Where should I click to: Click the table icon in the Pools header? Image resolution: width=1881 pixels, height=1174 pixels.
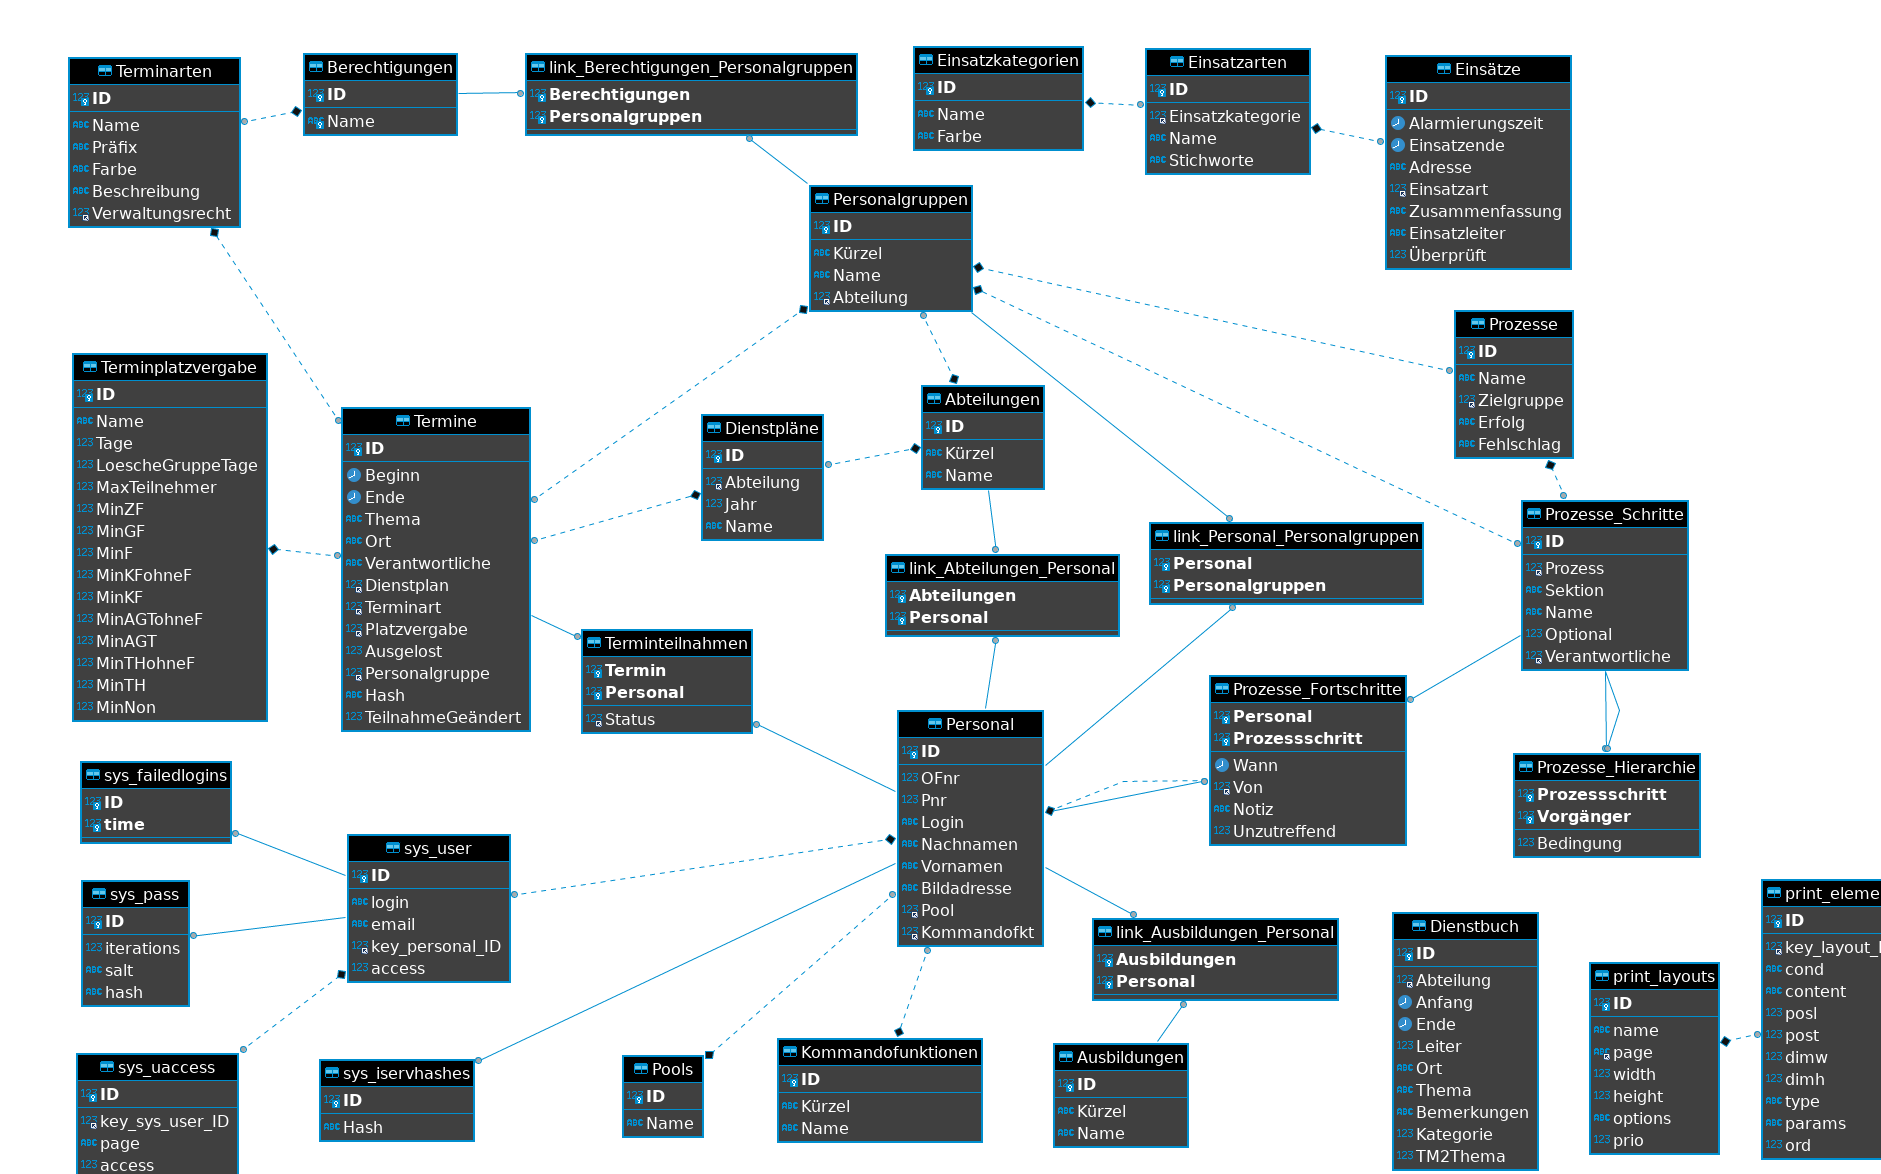[x=641, y=1069]
